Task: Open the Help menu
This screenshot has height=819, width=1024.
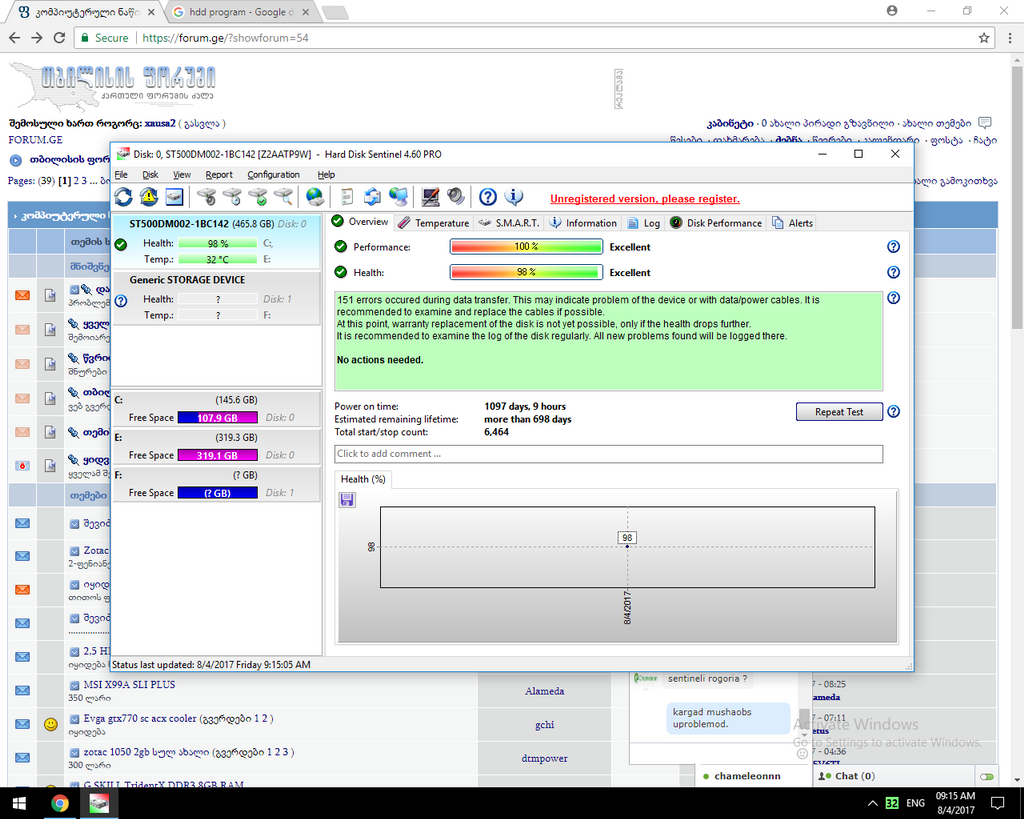Action: pos(326,174)
